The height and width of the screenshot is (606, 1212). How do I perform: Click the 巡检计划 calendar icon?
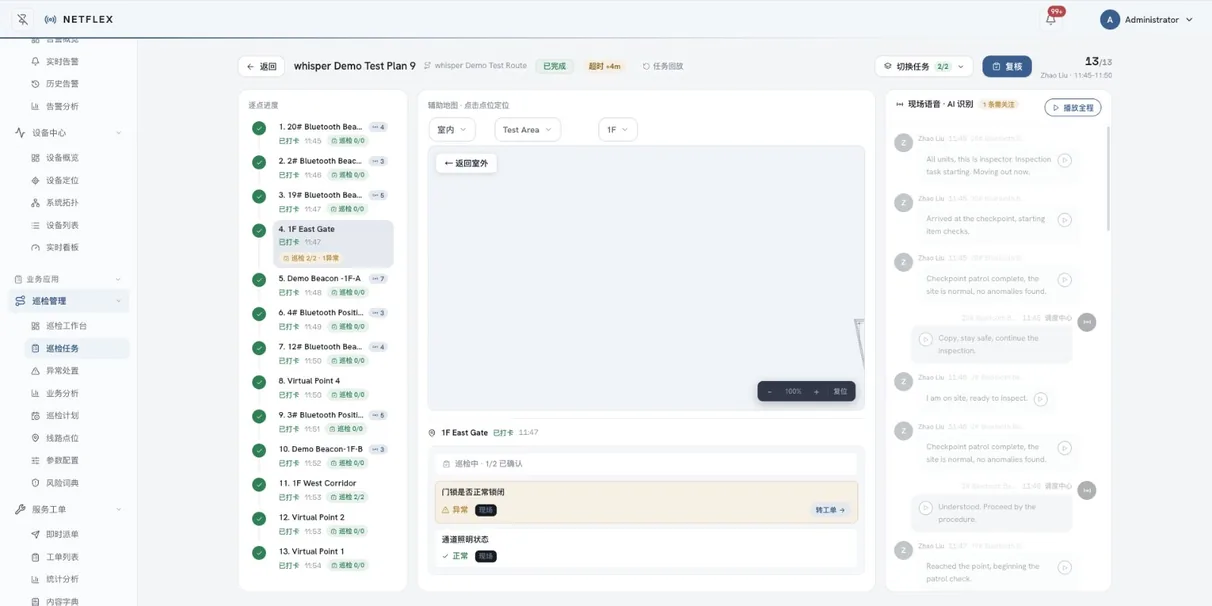point(35,416)
